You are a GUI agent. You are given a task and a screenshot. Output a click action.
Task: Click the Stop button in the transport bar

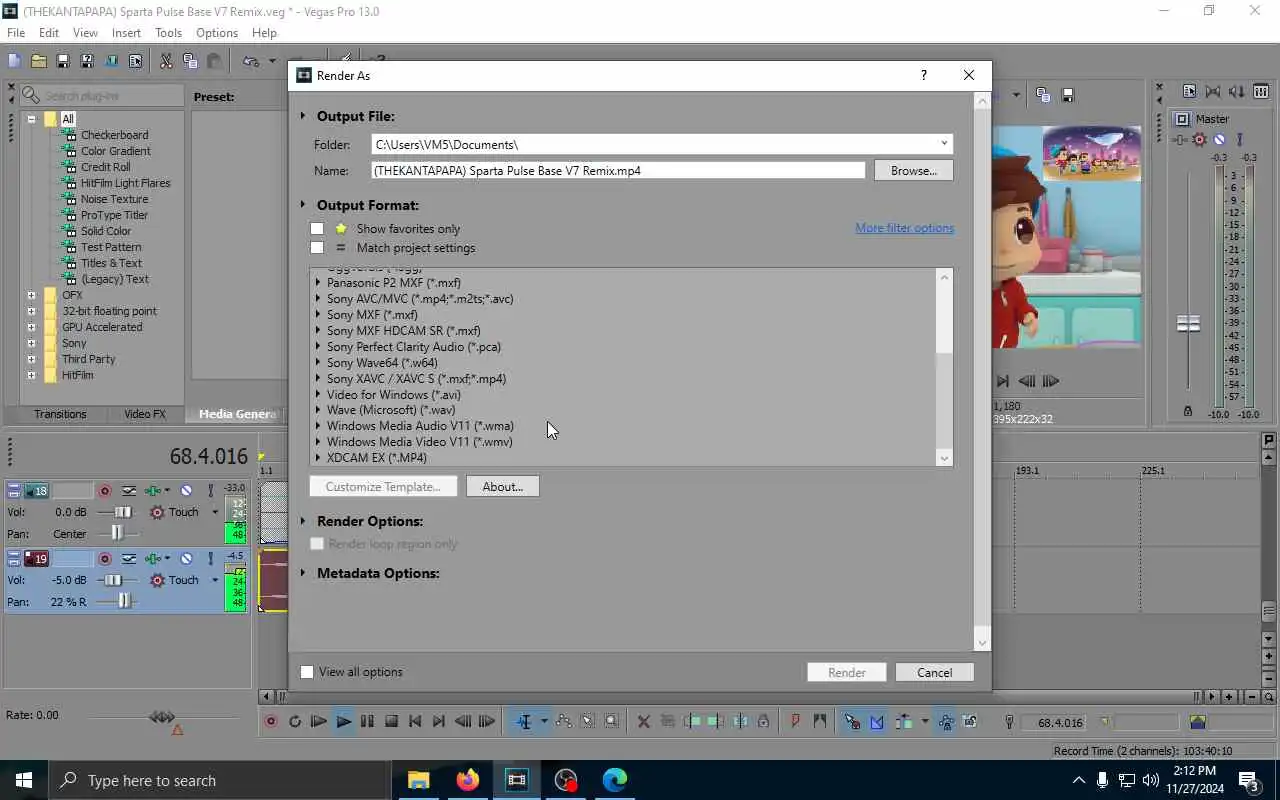pyautogui.click(x=391, y=721)
